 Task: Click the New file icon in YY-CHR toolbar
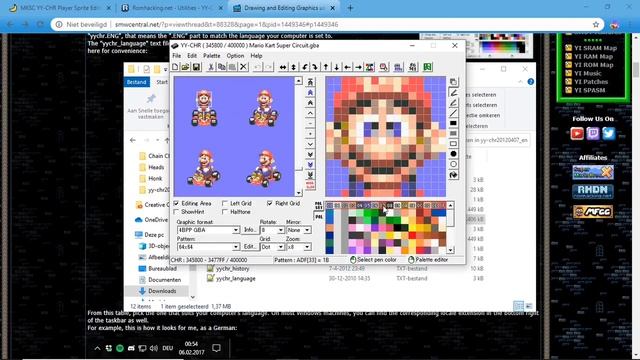(x=175, y=67)
